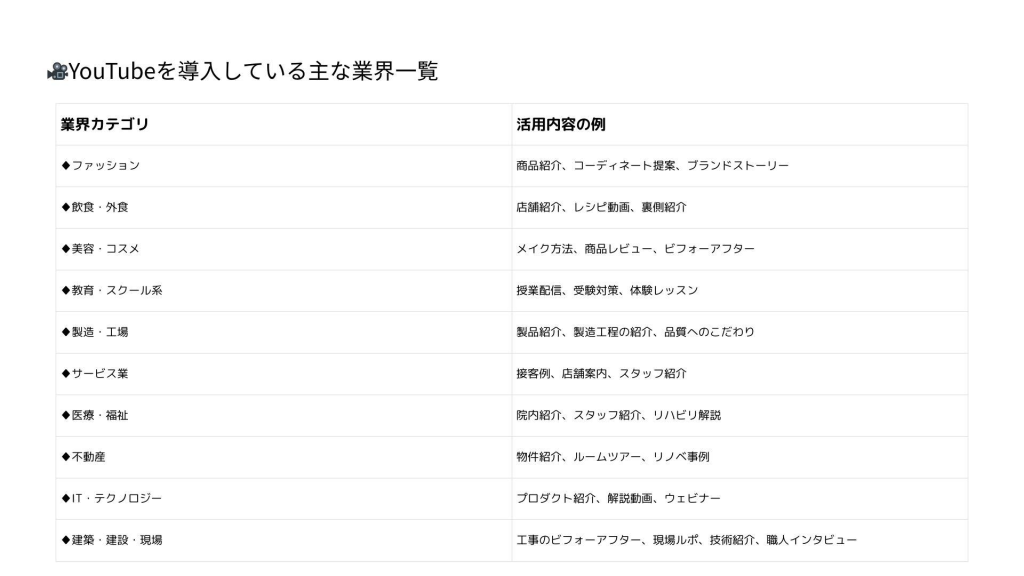
Task: Select the 活用内容の例 column header
Action: click(561, 125)
